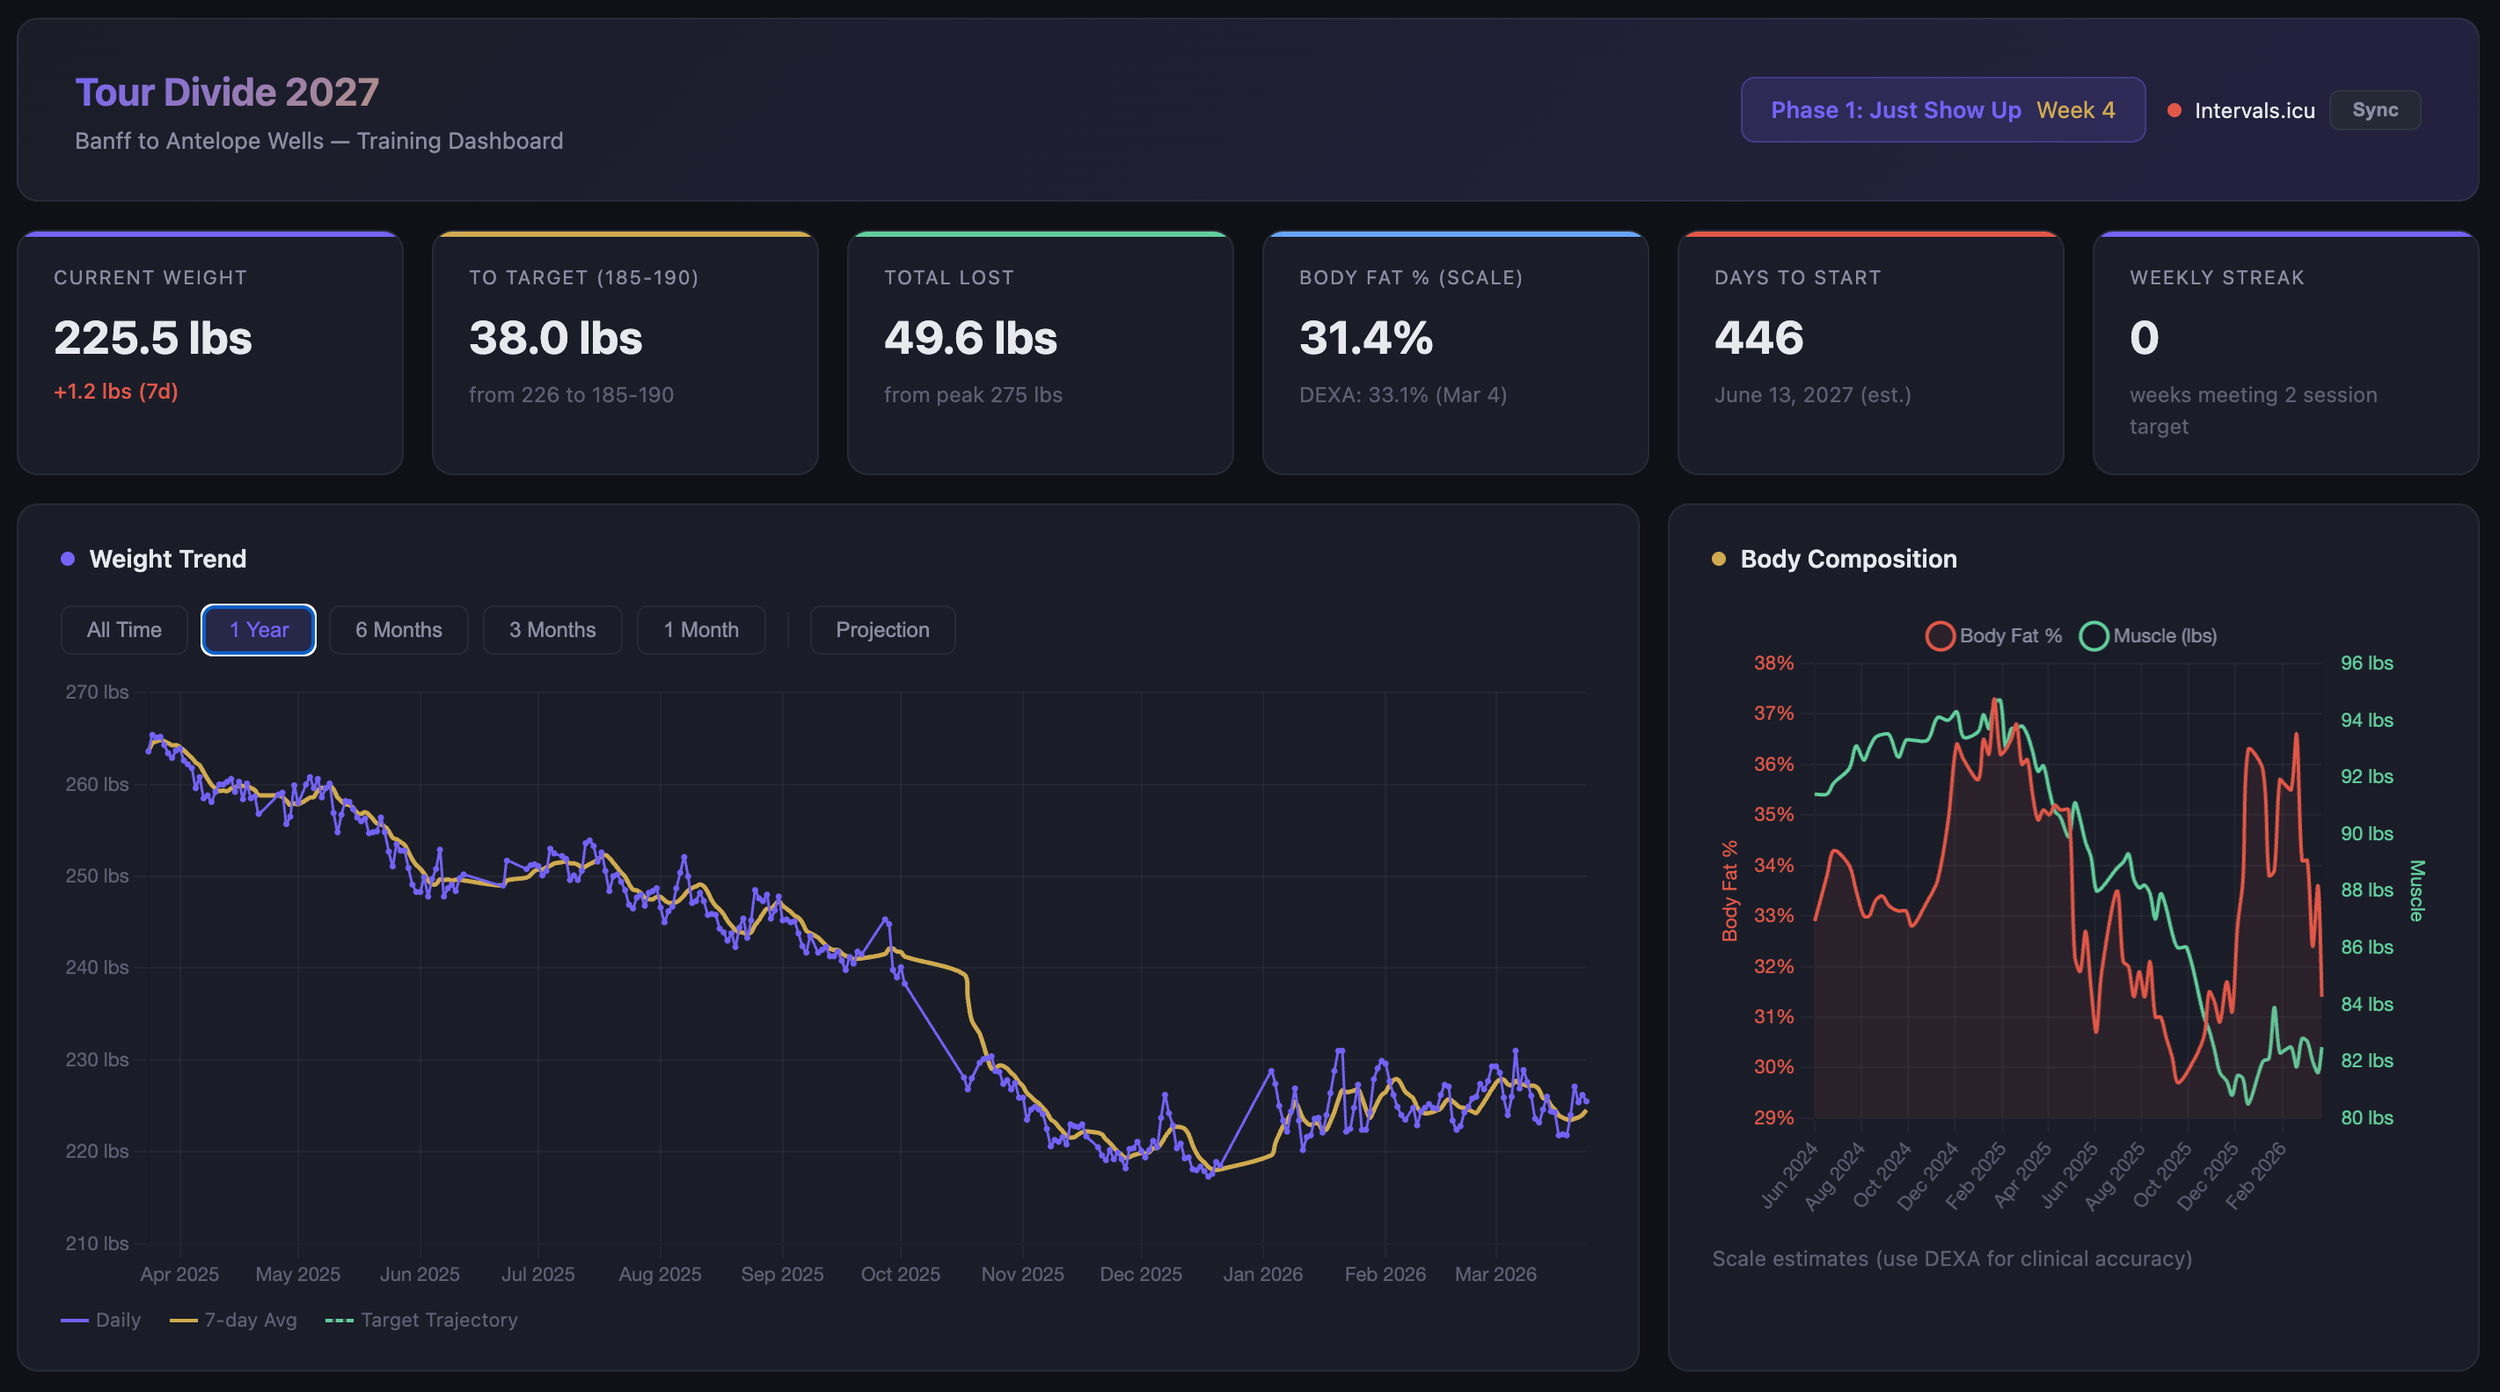Image resolution: width=2500 pixels, height=1392 pixels.
Task: Click the 7-day Avg legend line
Action: (x=184, y=1320)
